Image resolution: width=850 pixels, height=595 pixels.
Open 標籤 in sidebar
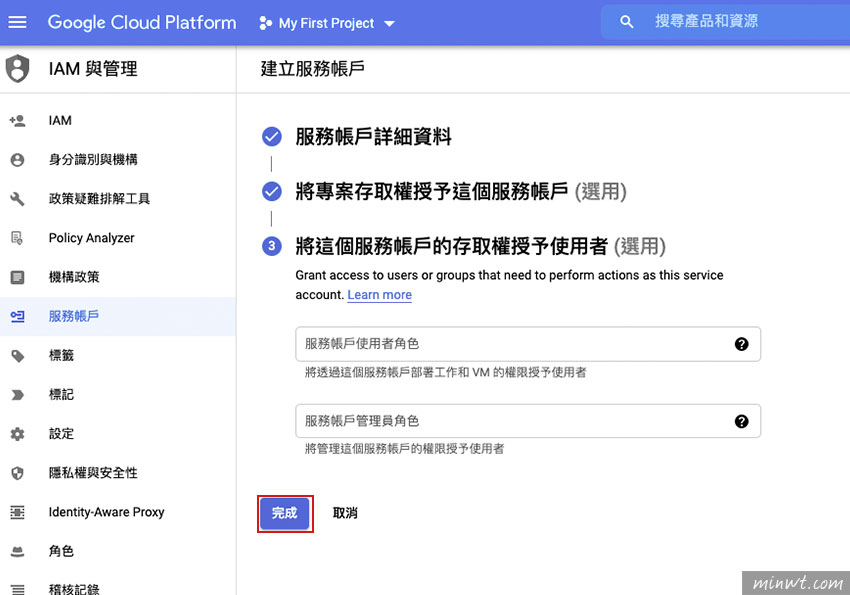[x=118, y=355]
